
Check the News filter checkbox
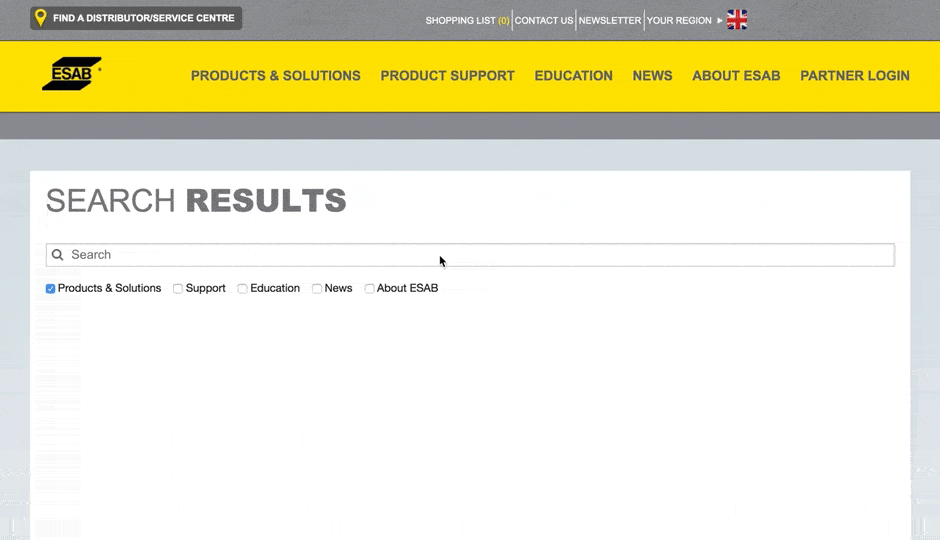317,289
